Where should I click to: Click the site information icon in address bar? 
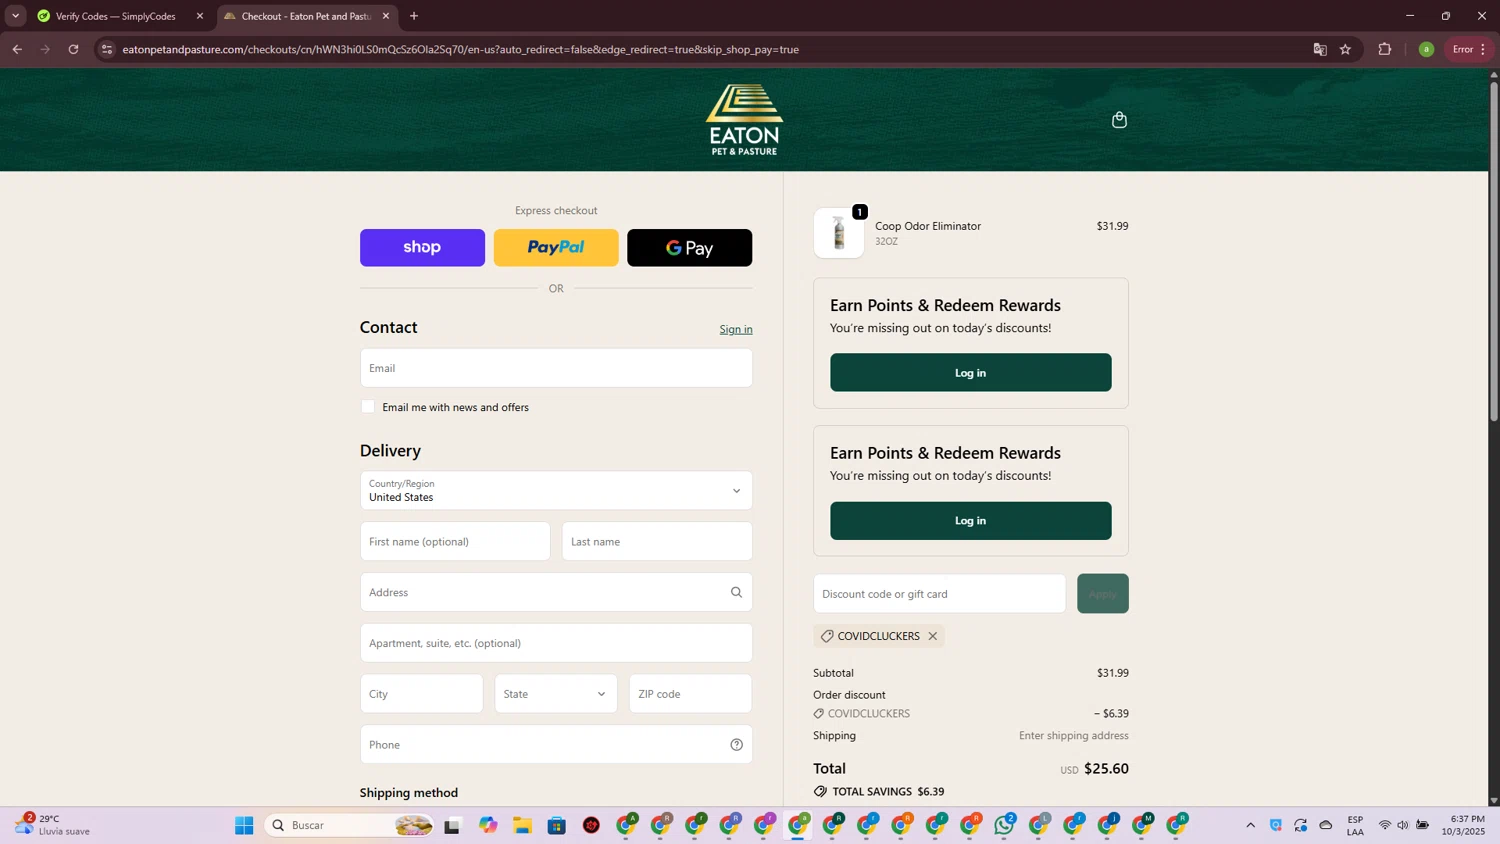coord(107,49)
